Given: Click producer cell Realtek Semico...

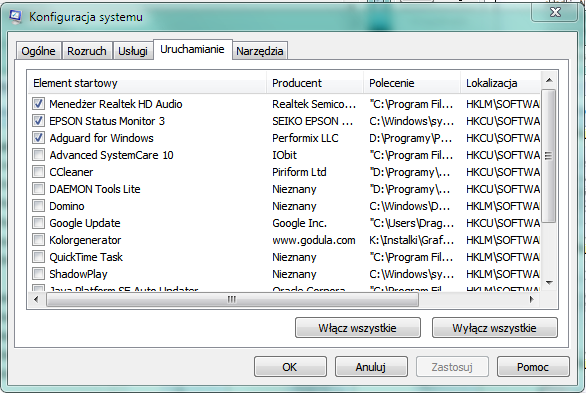Looking at the screenshot, I should (x=314, y=104).
